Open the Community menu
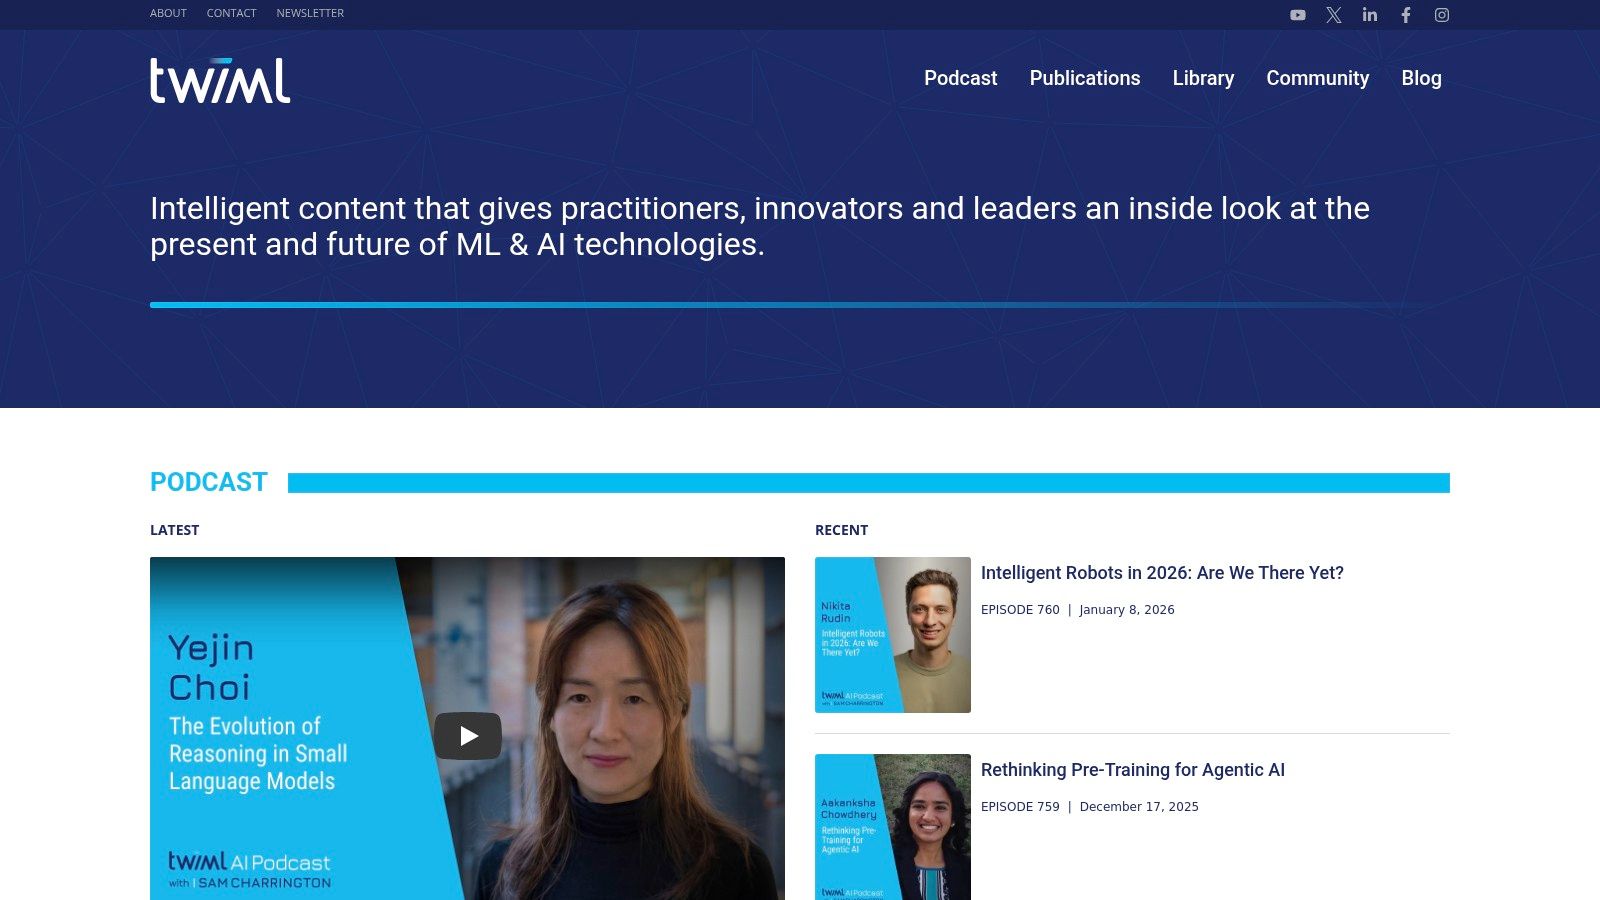Screen dimensions: 1600x900 pyautogui.click(x=1318, y=78)
